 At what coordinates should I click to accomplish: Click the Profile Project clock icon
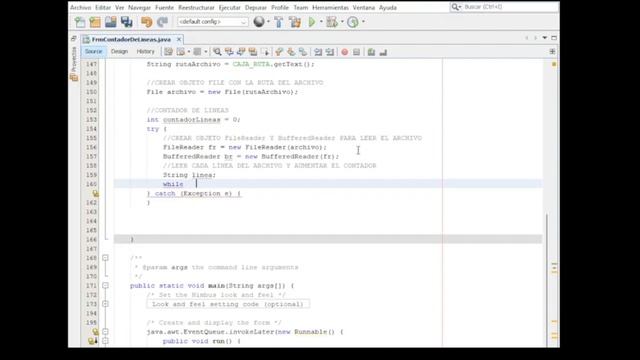(x=353, y=22)
